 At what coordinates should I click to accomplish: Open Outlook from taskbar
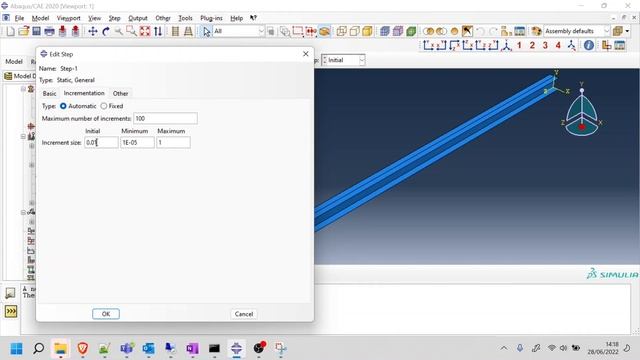pos(149,348)
